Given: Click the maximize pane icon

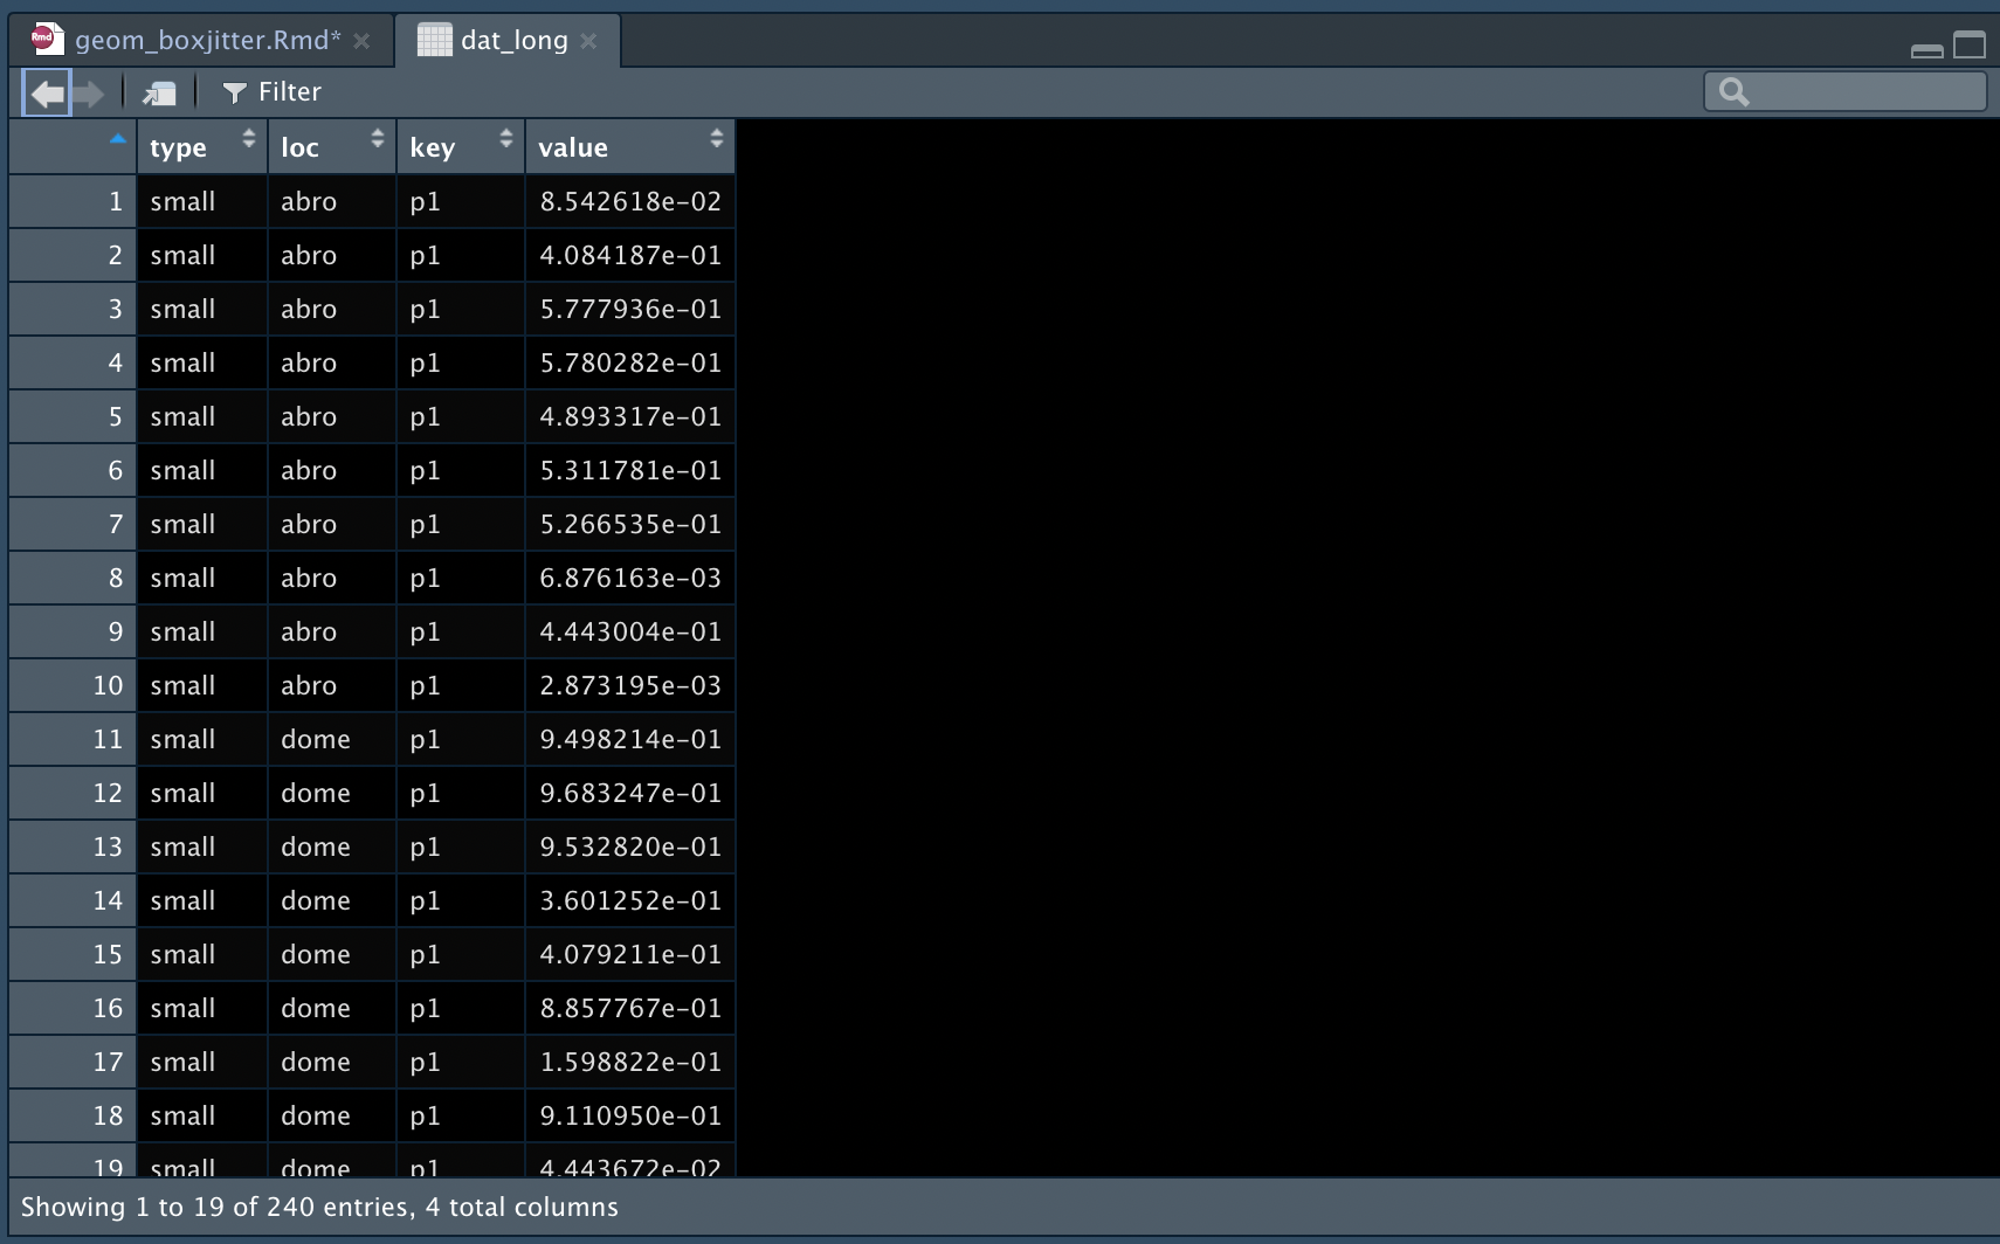Looking at the screenshot, I should [1969, 45].
